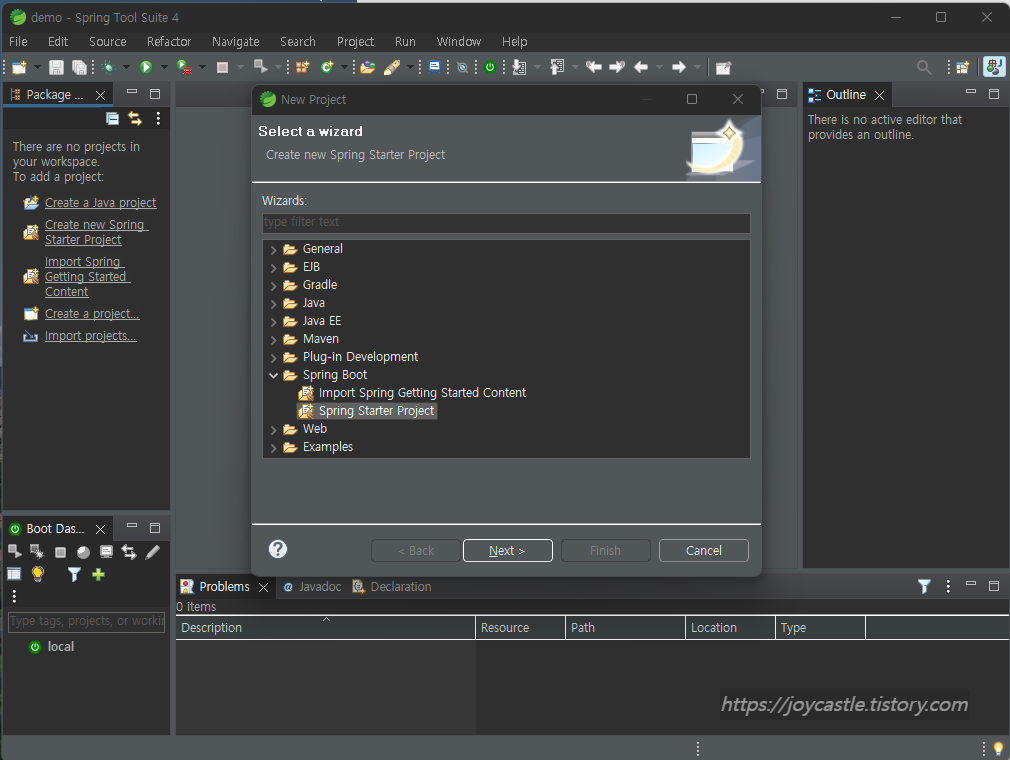This screenshot has width=1010, height=760.
Task: Expand the Web wizard folder
Action: click(274, 430)
